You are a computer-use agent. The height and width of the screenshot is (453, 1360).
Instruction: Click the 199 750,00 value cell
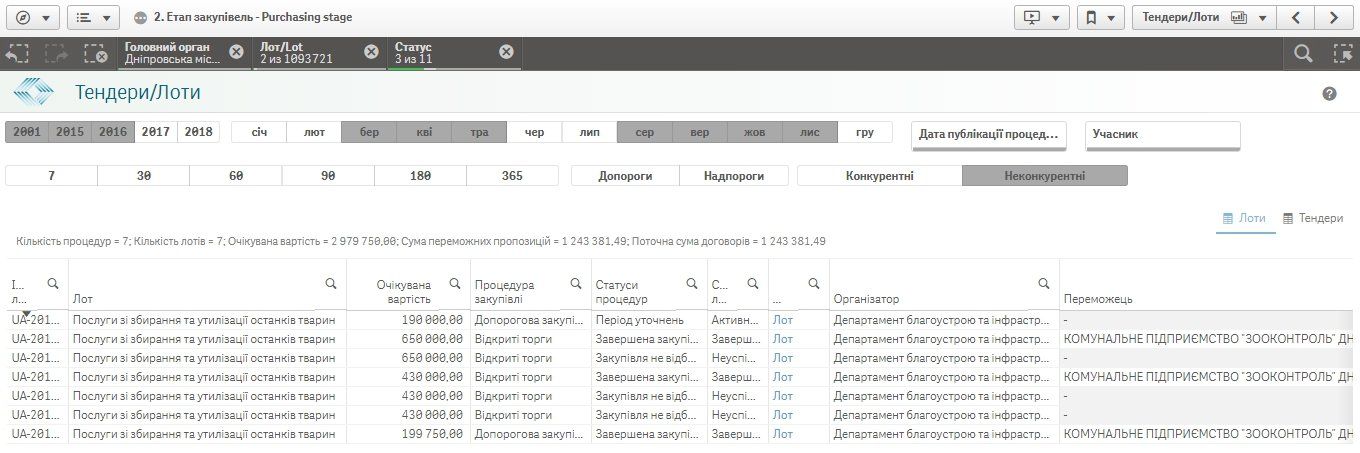408,434
